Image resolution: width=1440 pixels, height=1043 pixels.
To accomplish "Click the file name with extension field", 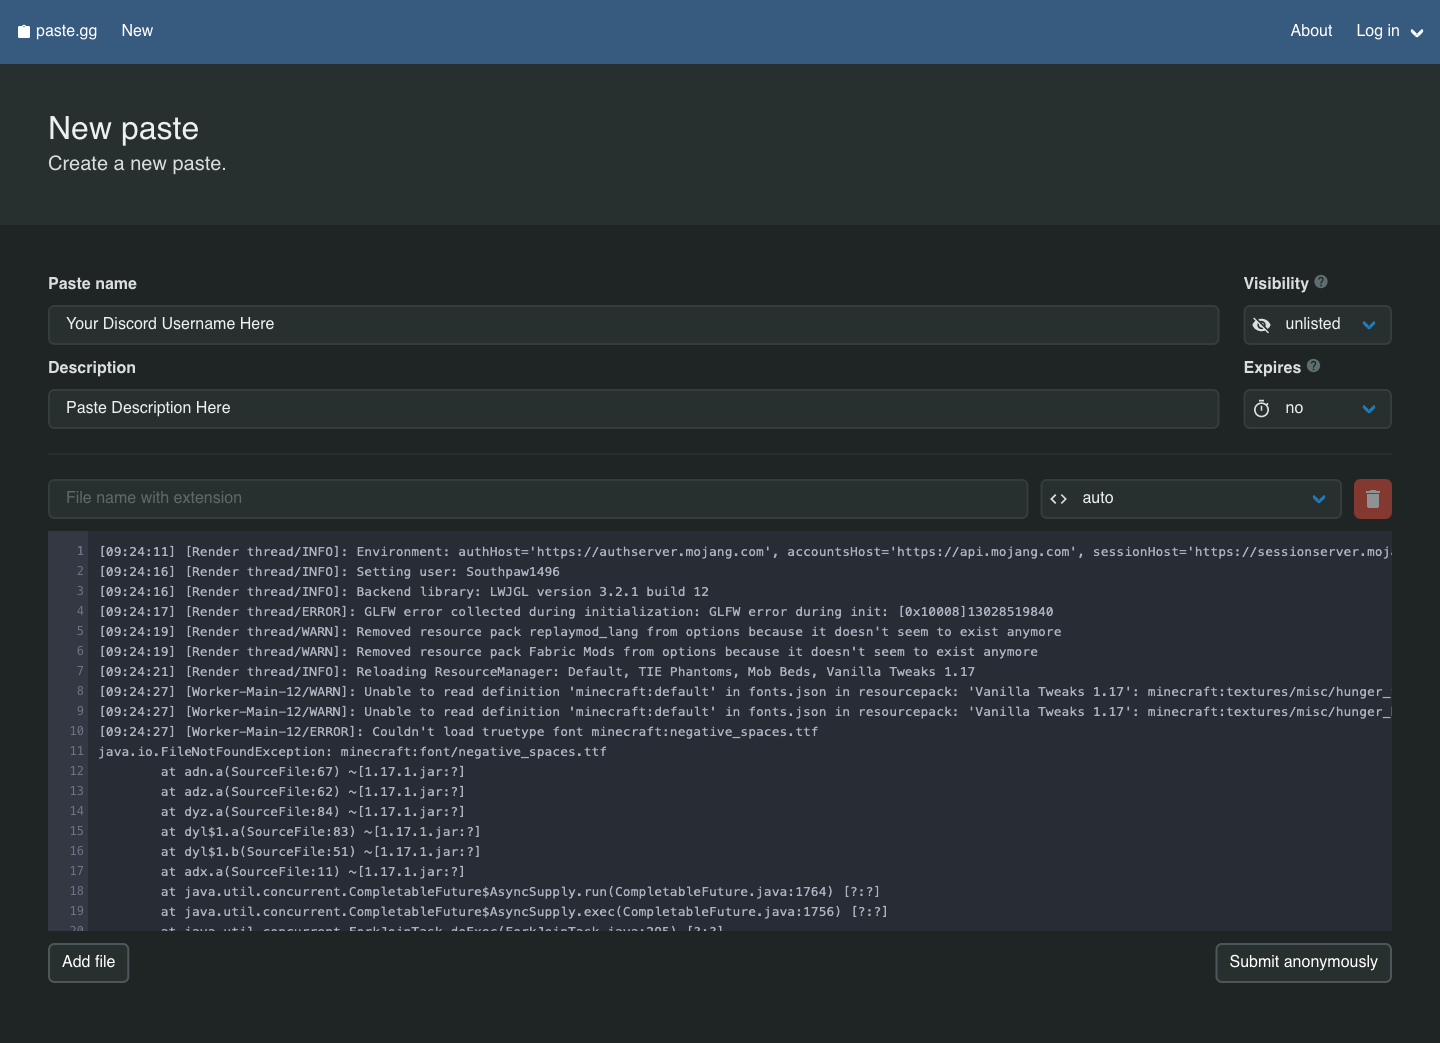I will click(538, 498).
